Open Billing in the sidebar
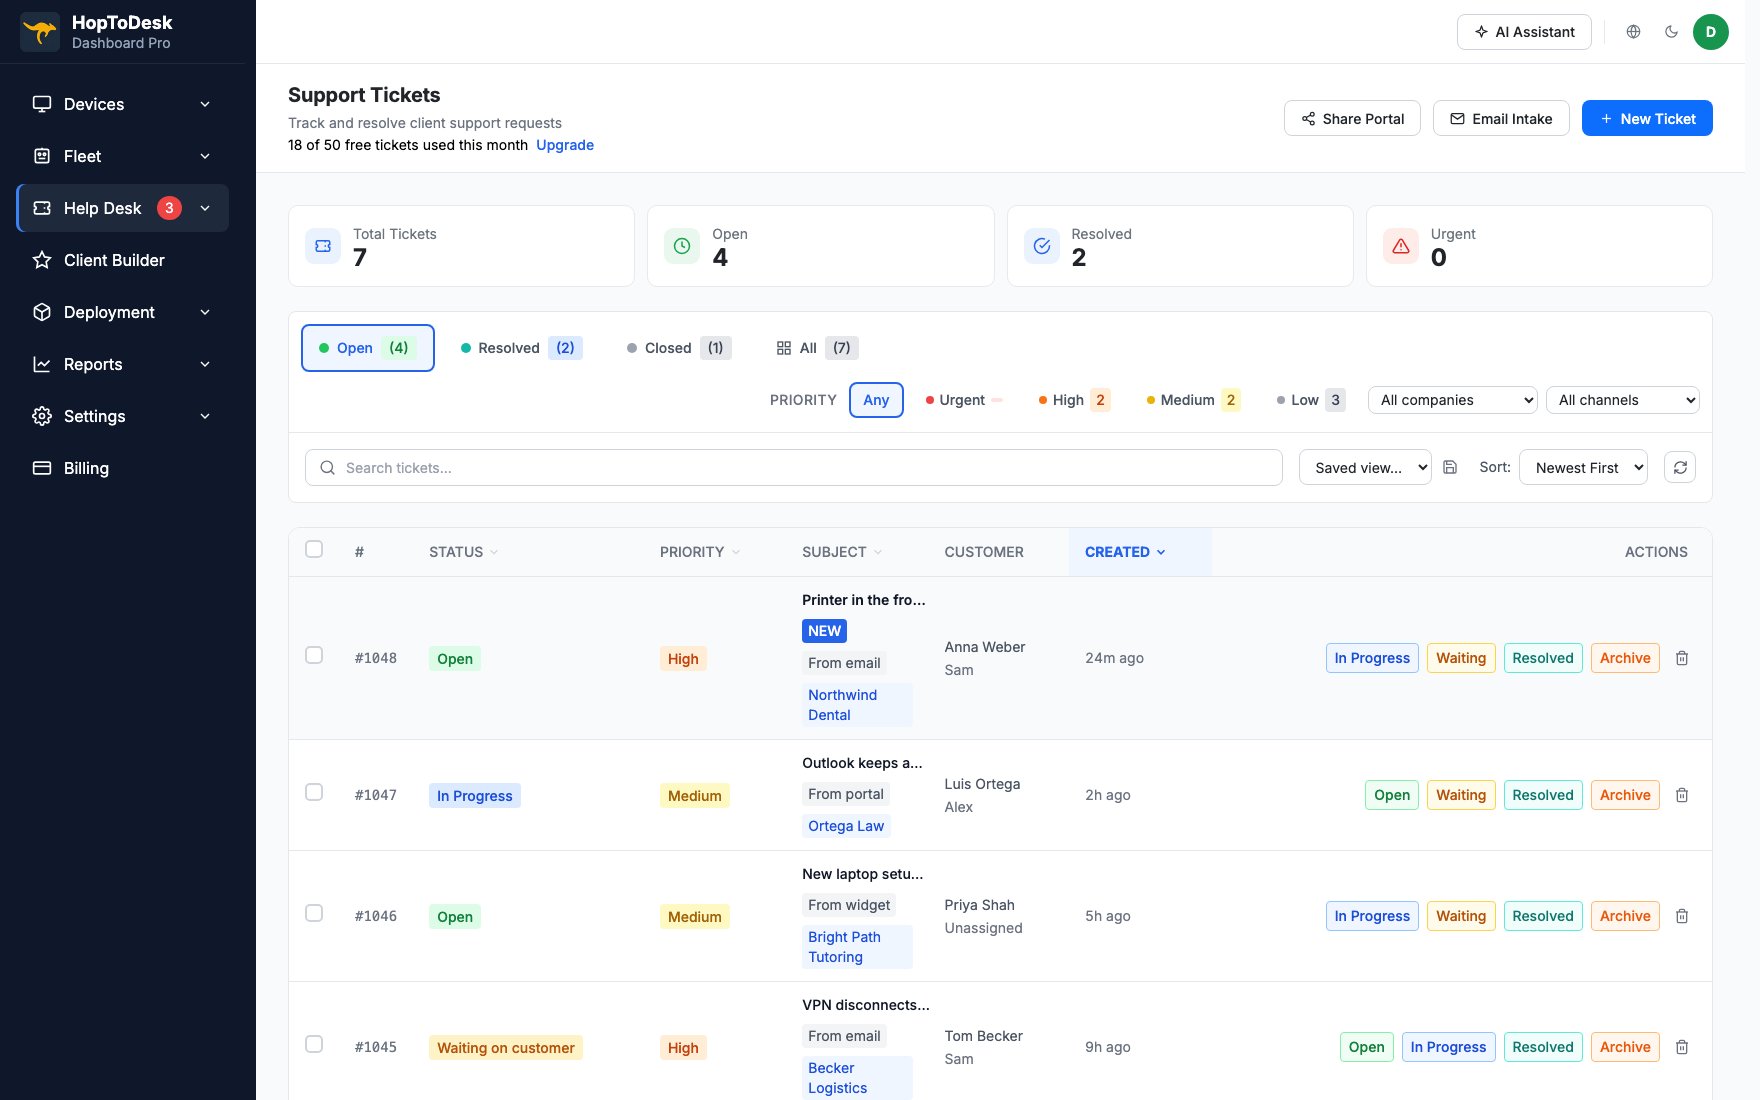This screenshot has height=1100, width=1760. (x=123, y=468)
